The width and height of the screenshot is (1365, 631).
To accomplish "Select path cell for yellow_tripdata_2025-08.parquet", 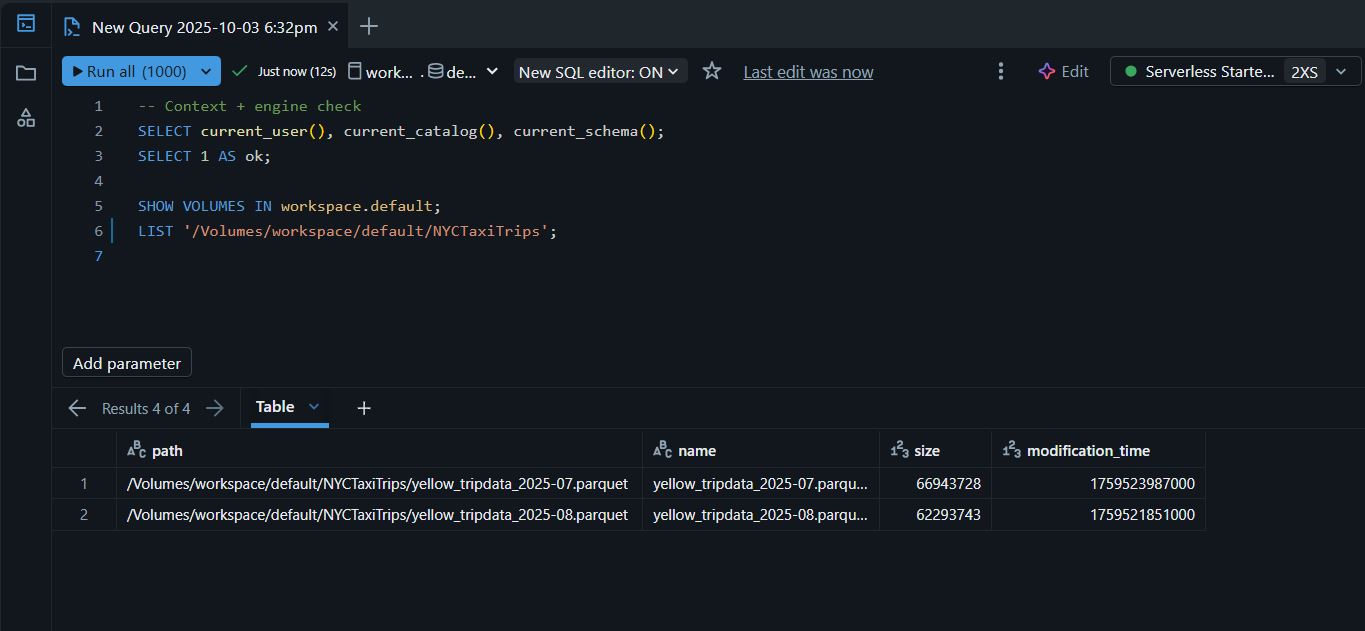I will click(379, 515).
